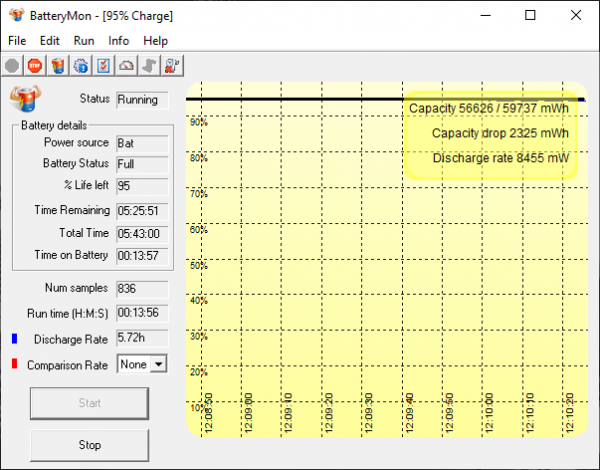Click the gauge meter toolbar icon

126,66
